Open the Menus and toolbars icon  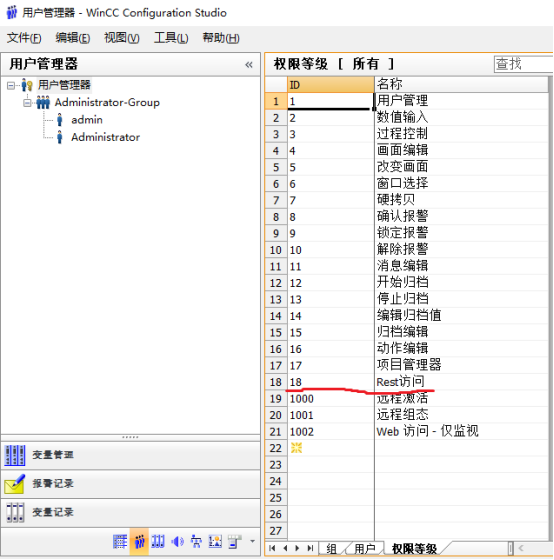(234, 541)
